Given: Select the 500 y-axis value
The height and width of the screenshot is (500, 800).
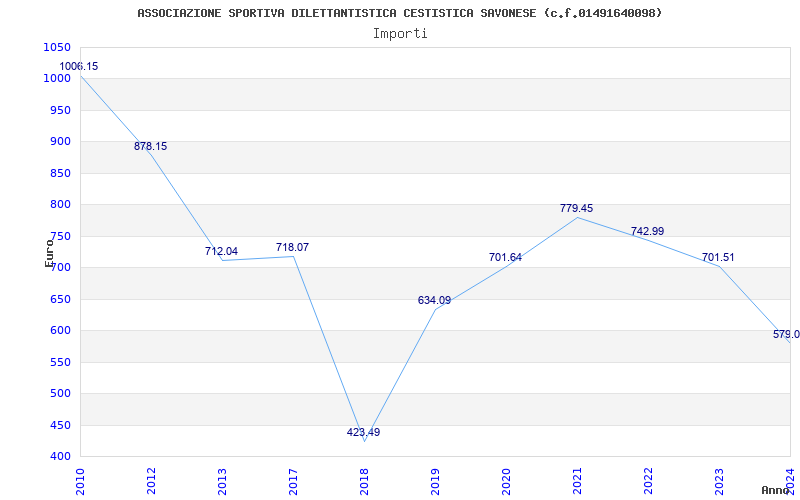Looking at the screenshot, I should point(60,394).
